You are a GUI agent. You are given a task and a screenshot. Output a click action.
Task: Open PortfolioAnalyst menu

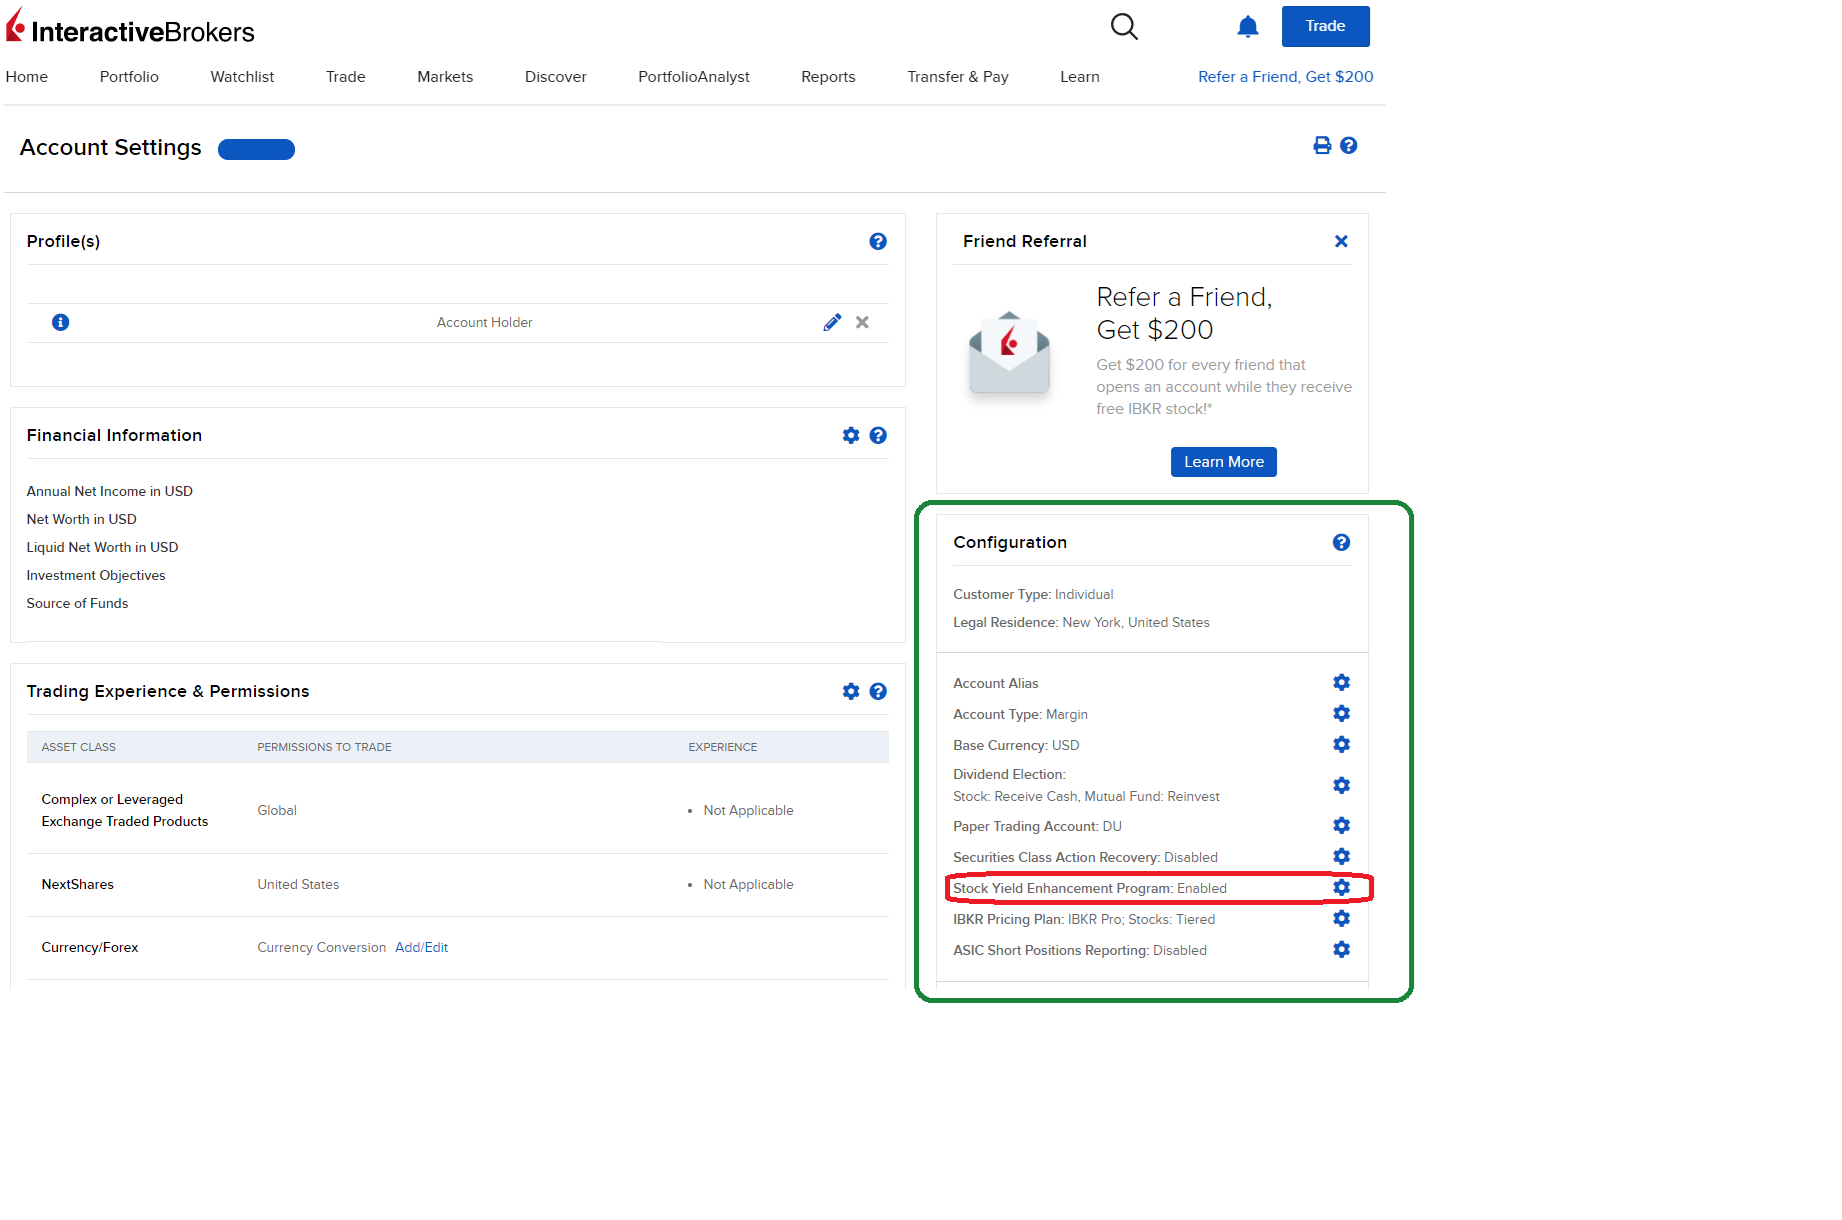[694, 77]
